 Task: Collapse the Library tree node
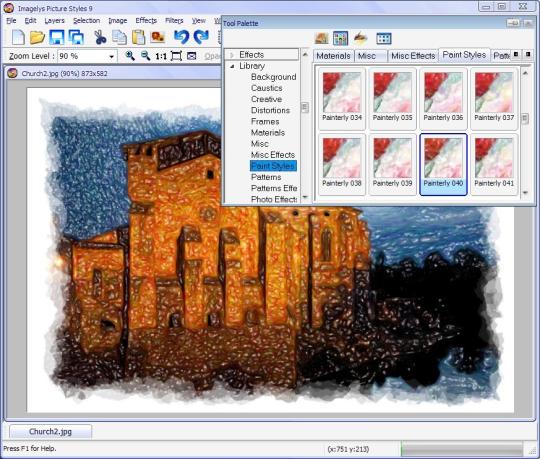click(x=232, y=66)
